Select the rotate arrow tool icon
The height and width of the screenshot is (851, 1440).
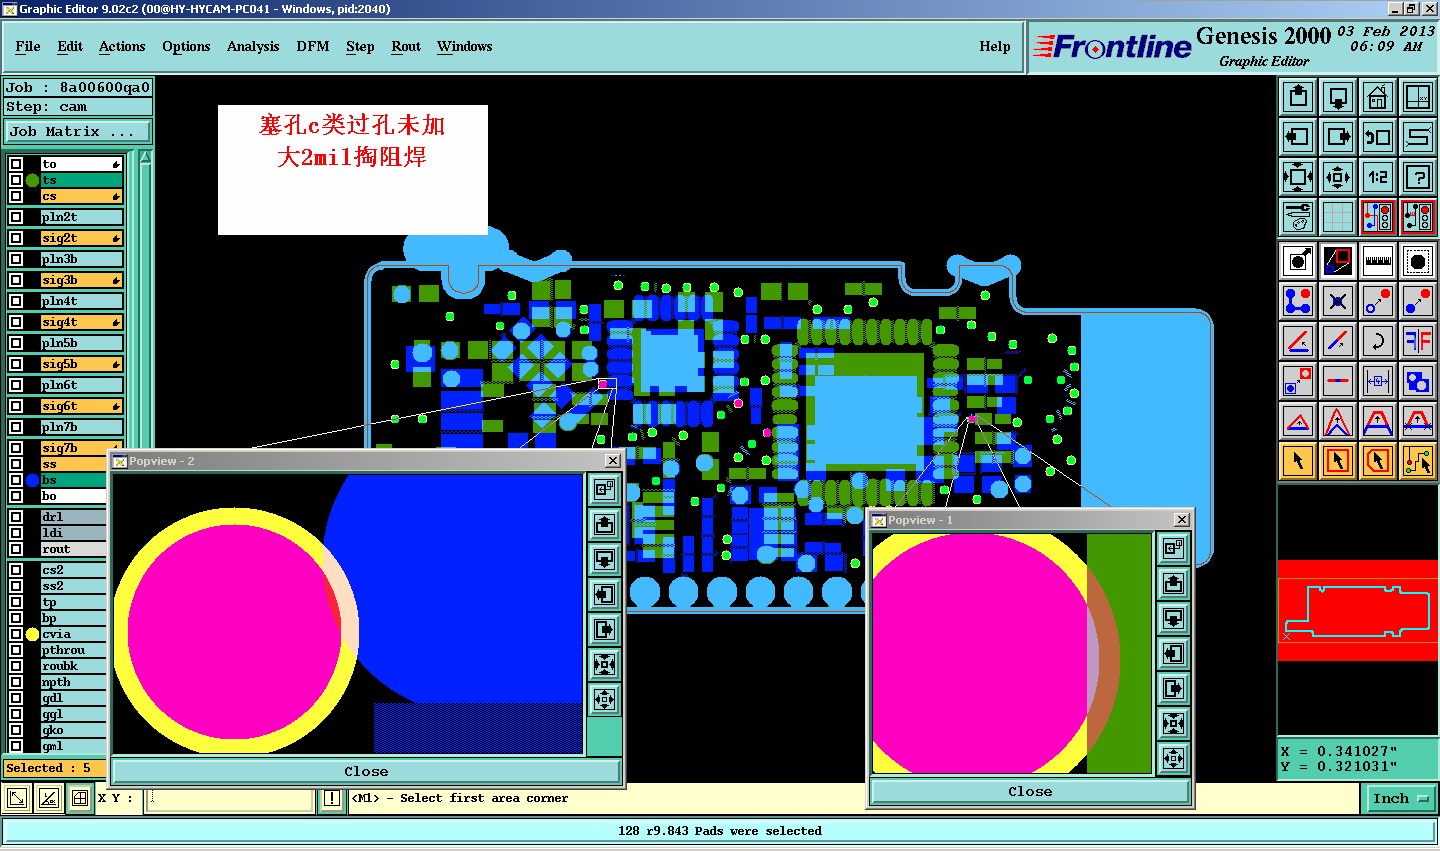coord(1378,341)
